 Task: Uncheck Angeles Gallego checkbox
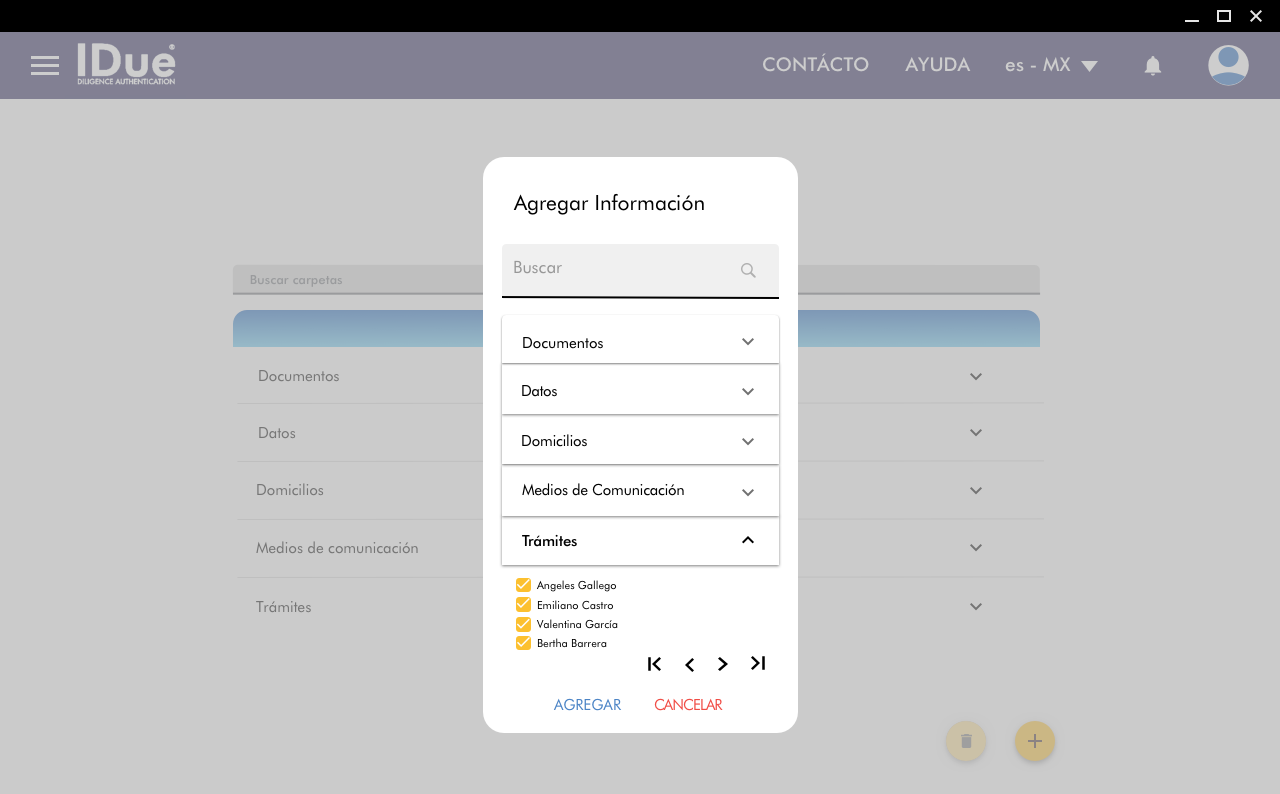523,585
